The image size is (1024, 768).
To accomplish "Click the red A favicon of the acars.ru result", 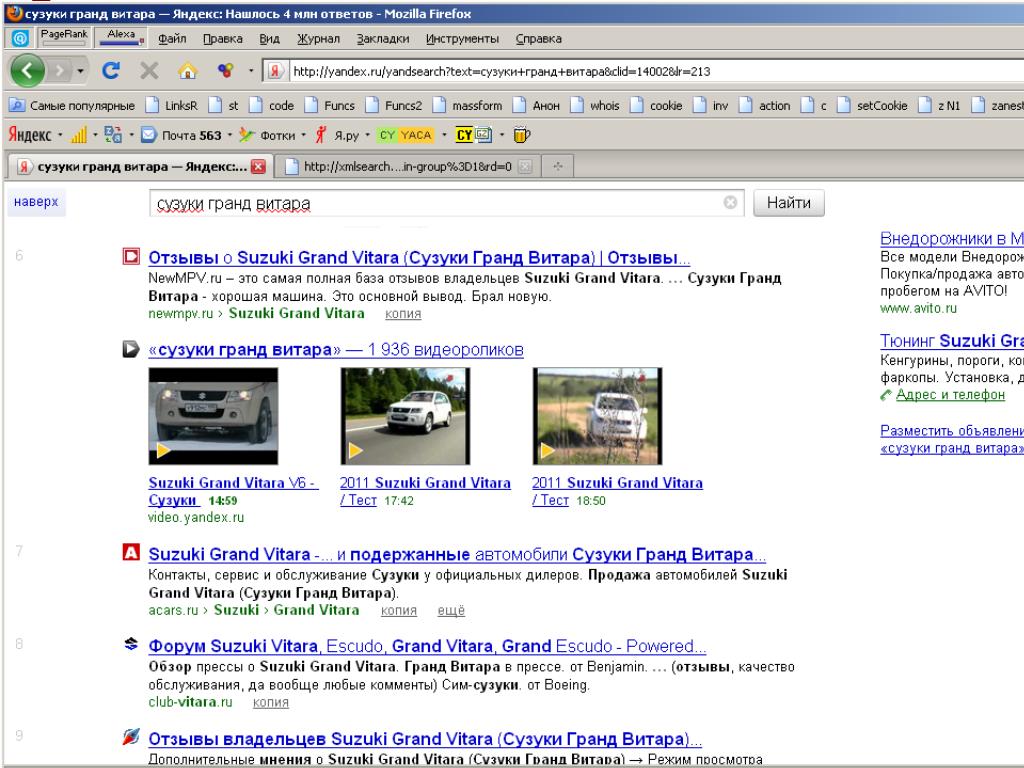I will point(131,552).
